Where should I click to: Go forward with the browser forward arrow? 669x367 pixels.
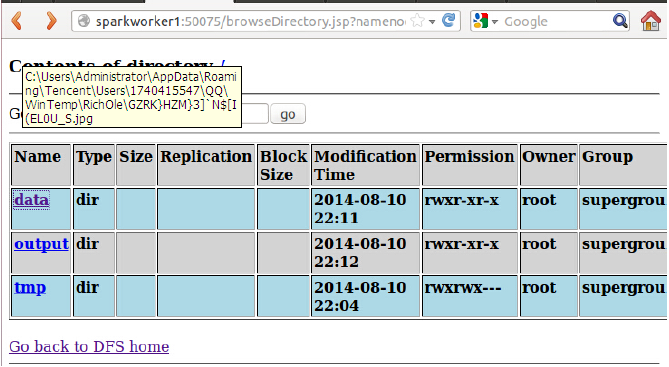[51, 21]
